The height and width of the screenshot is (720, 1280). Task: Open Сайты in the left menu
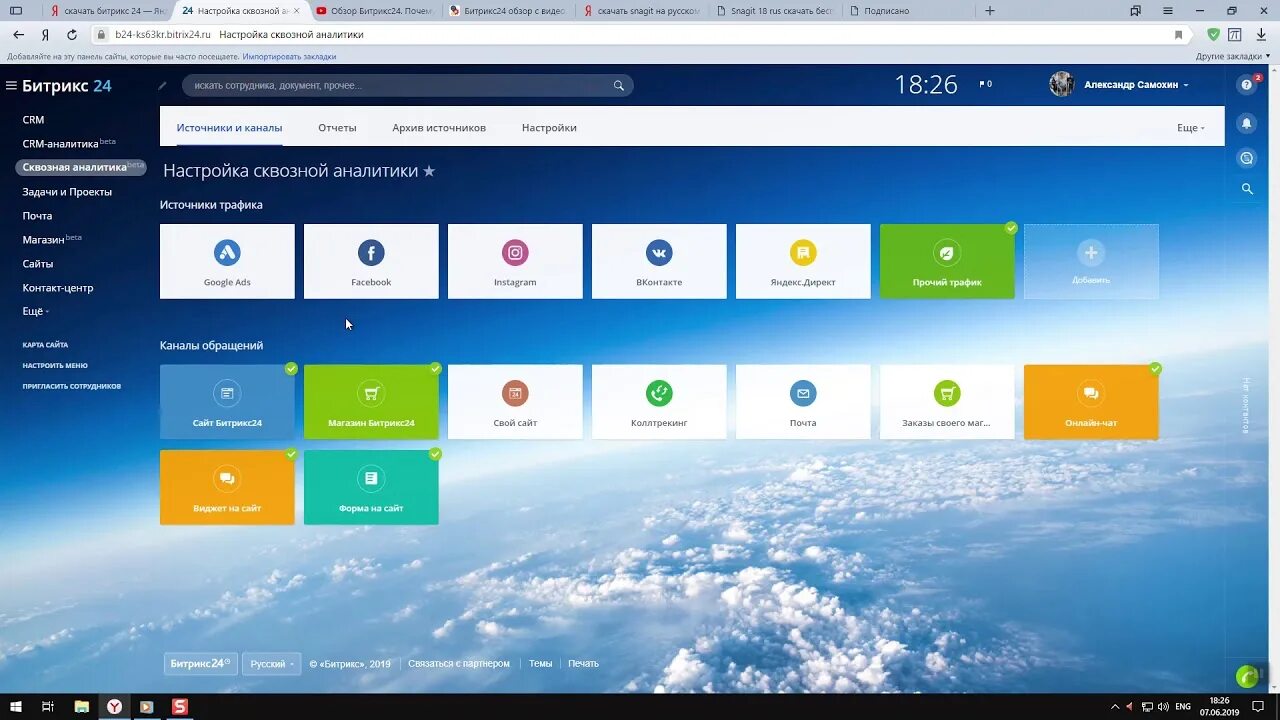click(x=37, y=264)
